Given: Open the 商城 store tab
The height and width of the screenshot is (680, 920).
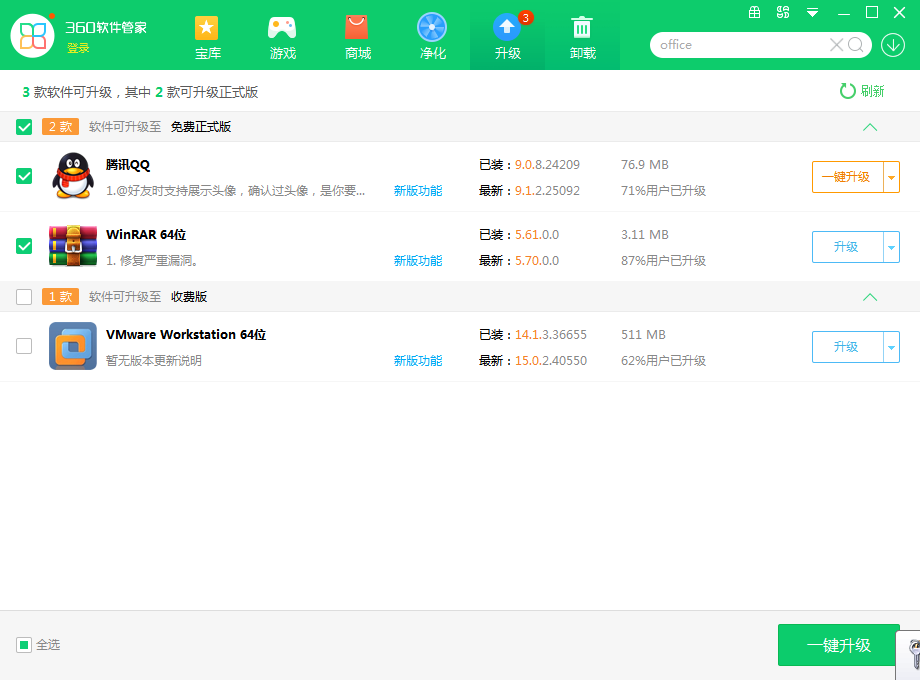Looking at the screenshot, I should coord(357,38).
